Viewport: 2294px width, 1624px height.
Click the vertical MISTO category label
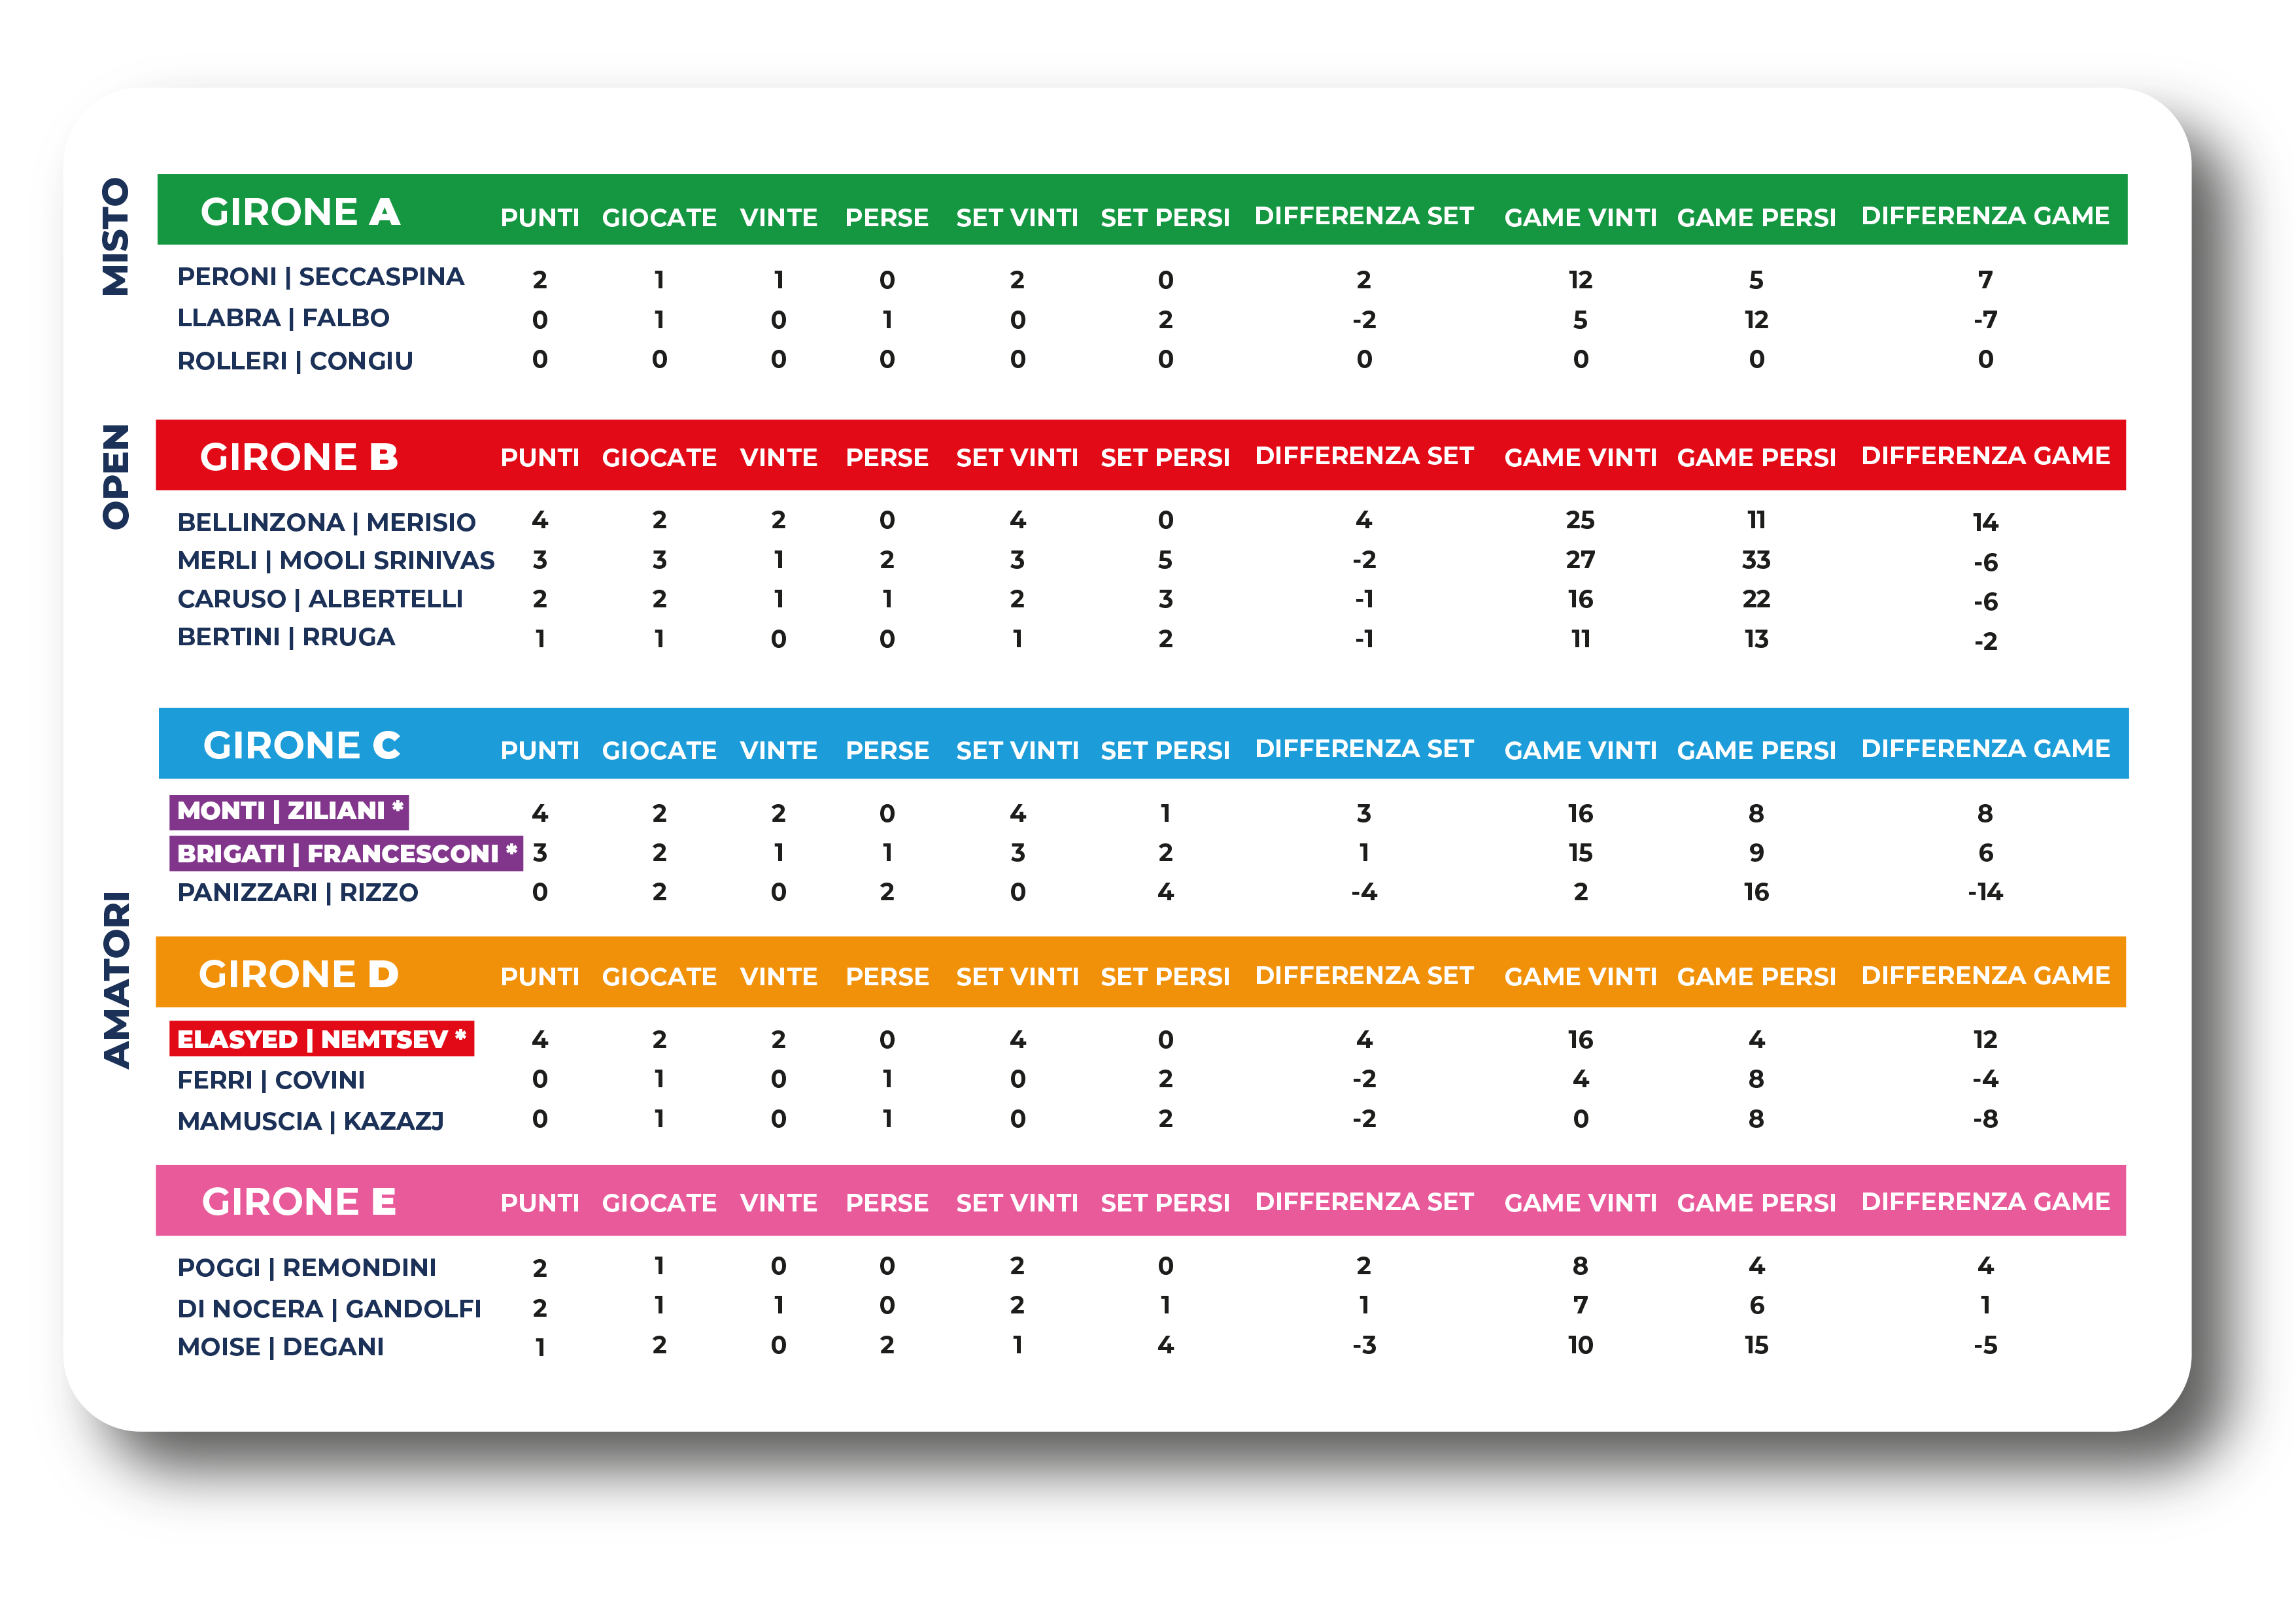coord(116,237)
